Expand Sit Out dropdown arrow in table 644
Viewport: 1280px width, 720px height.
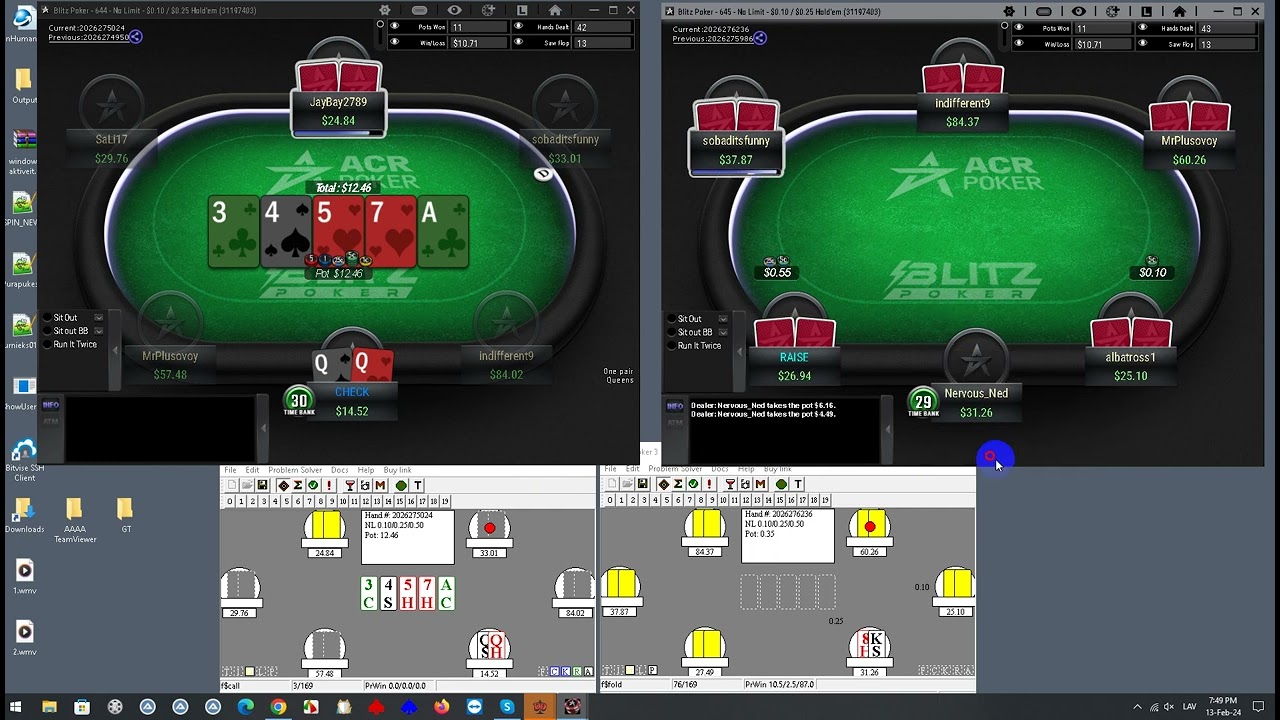click(98, 318)
